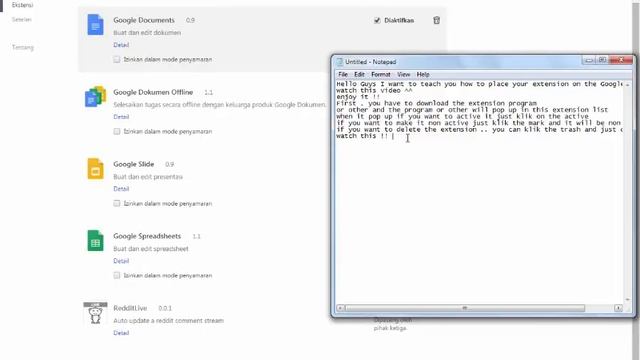Screen dimensions: 640x360
Task: Click the Google Documents extension icon
Action: tap(95, 24)
